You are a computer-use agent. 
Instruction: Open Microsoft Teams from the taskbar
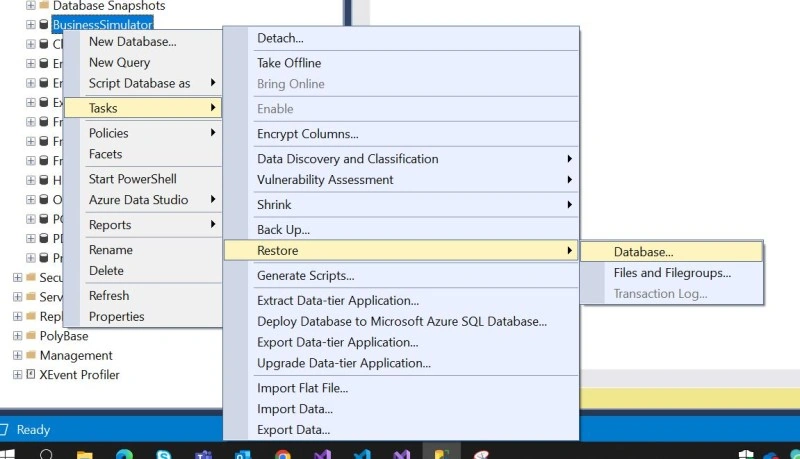[x=204, y=454]
